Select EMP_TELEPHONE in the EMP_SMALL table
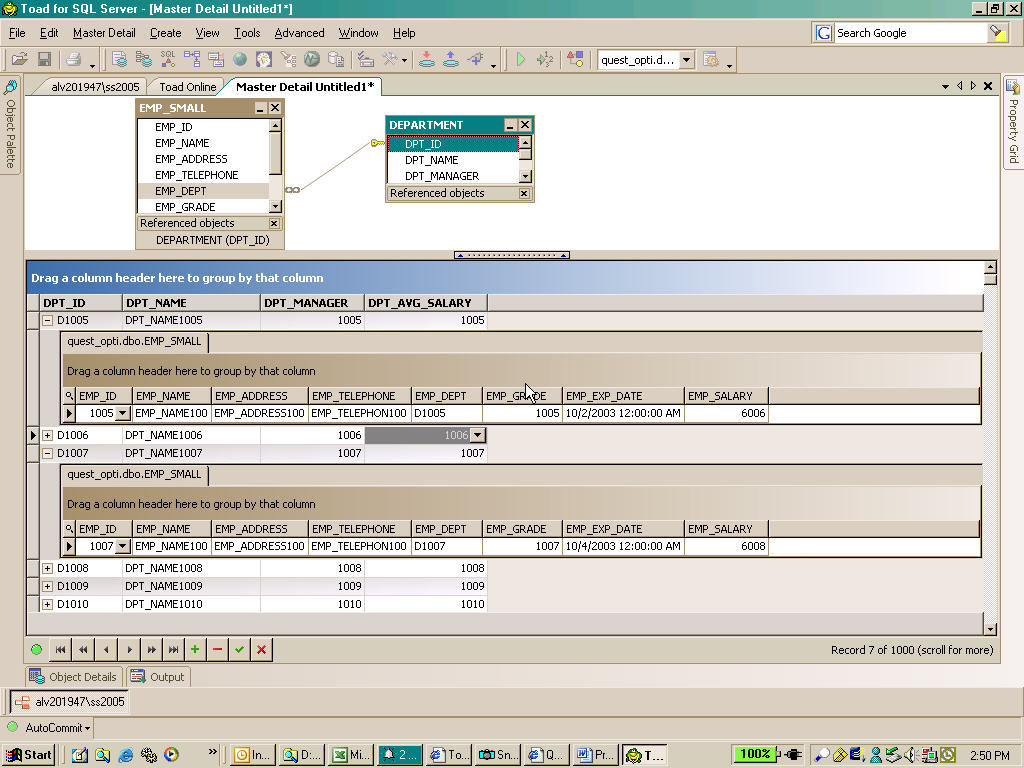The height and width of the screenshot is (768, 1024). click(x=196, y=175)
